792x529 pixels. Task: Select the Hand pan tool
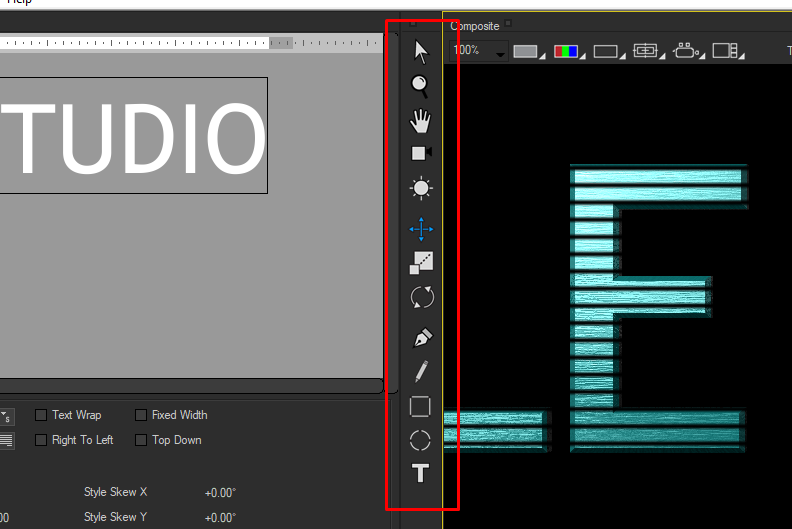coord(421,121)
